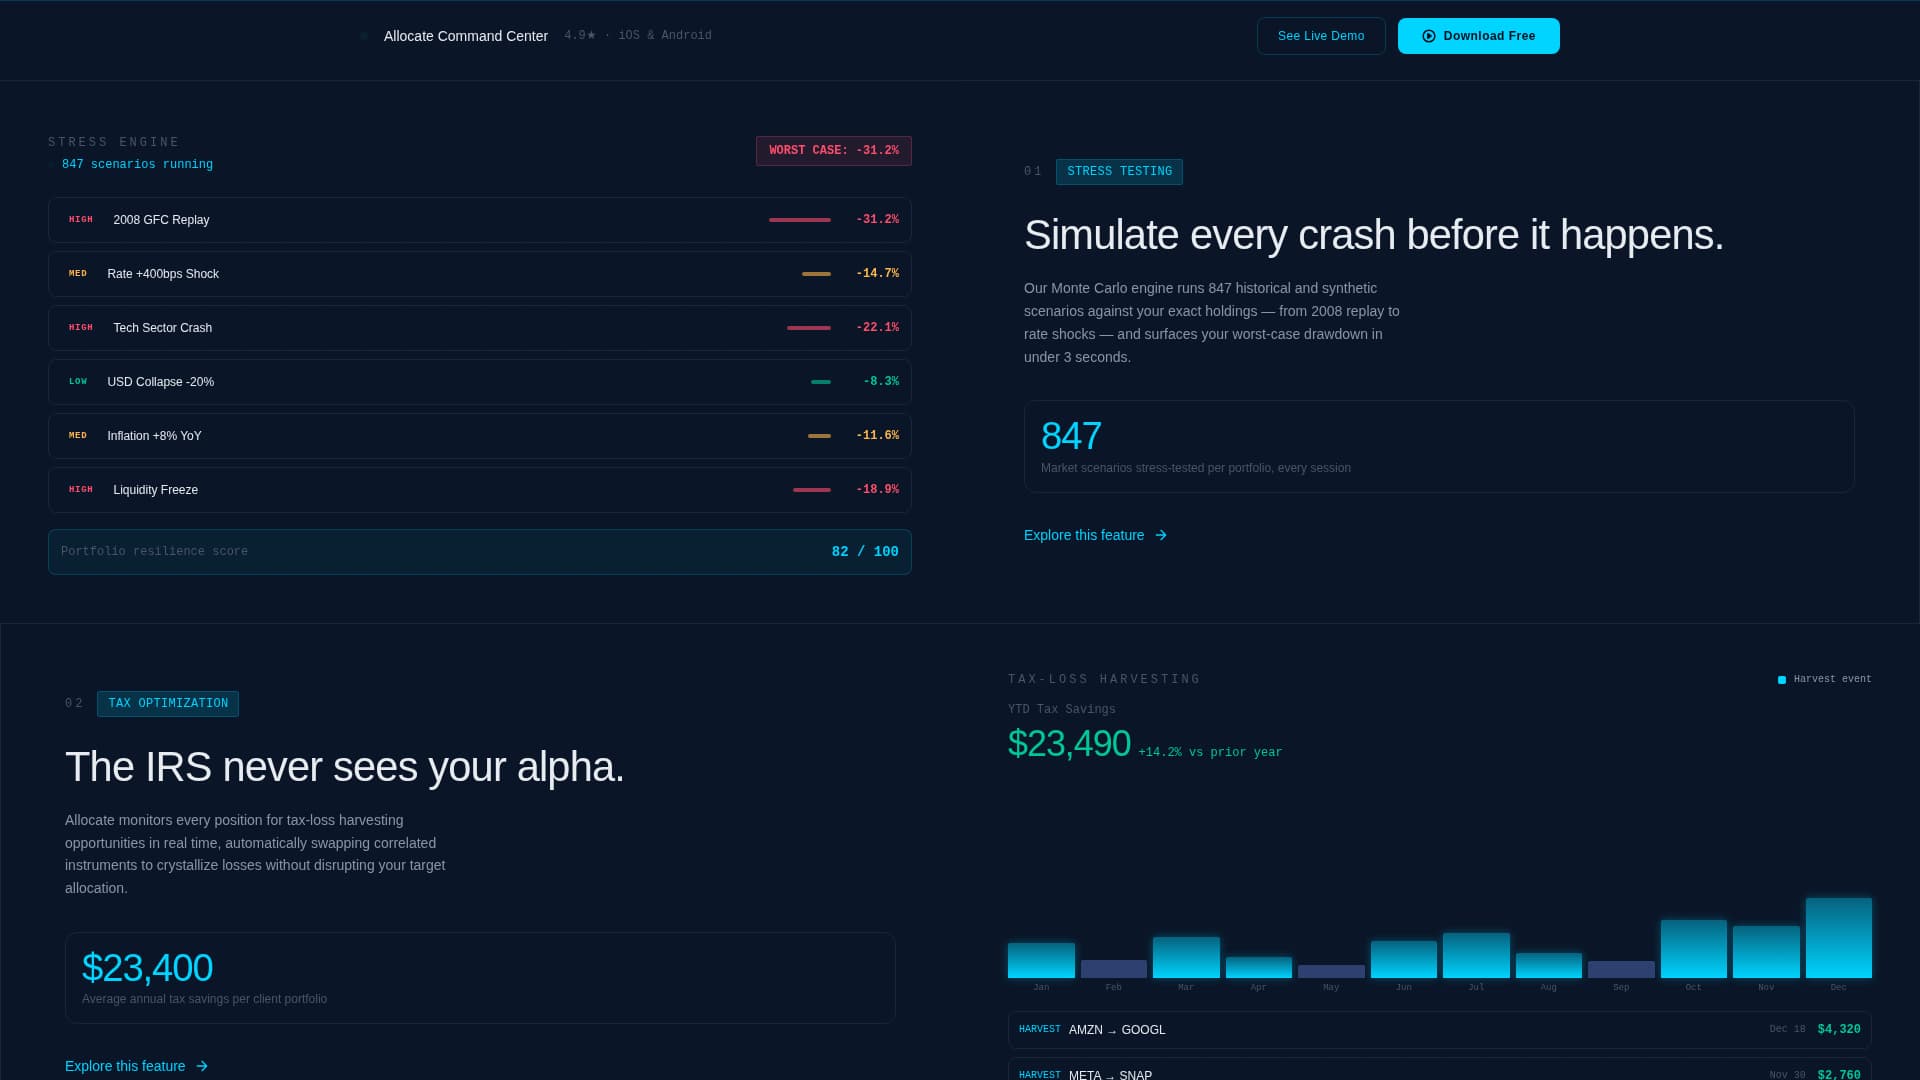Select the 2008 GFC Replay scenario row
The height and width of the screenshot is (1080, 1920).
pos(480,220)
